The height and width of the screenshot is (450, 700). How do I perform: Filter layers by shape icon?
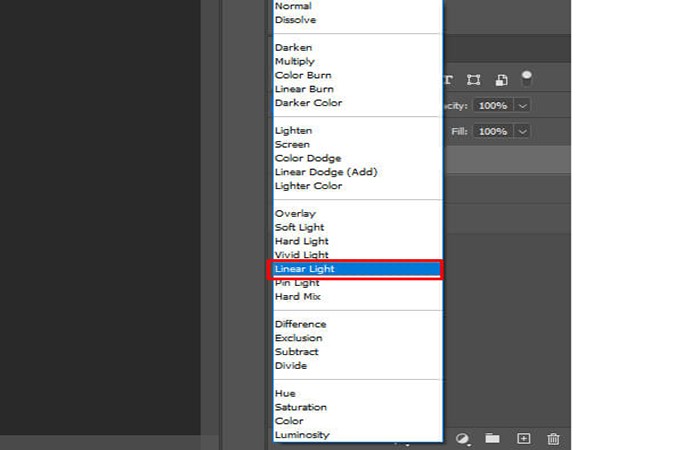click(474, 80)
